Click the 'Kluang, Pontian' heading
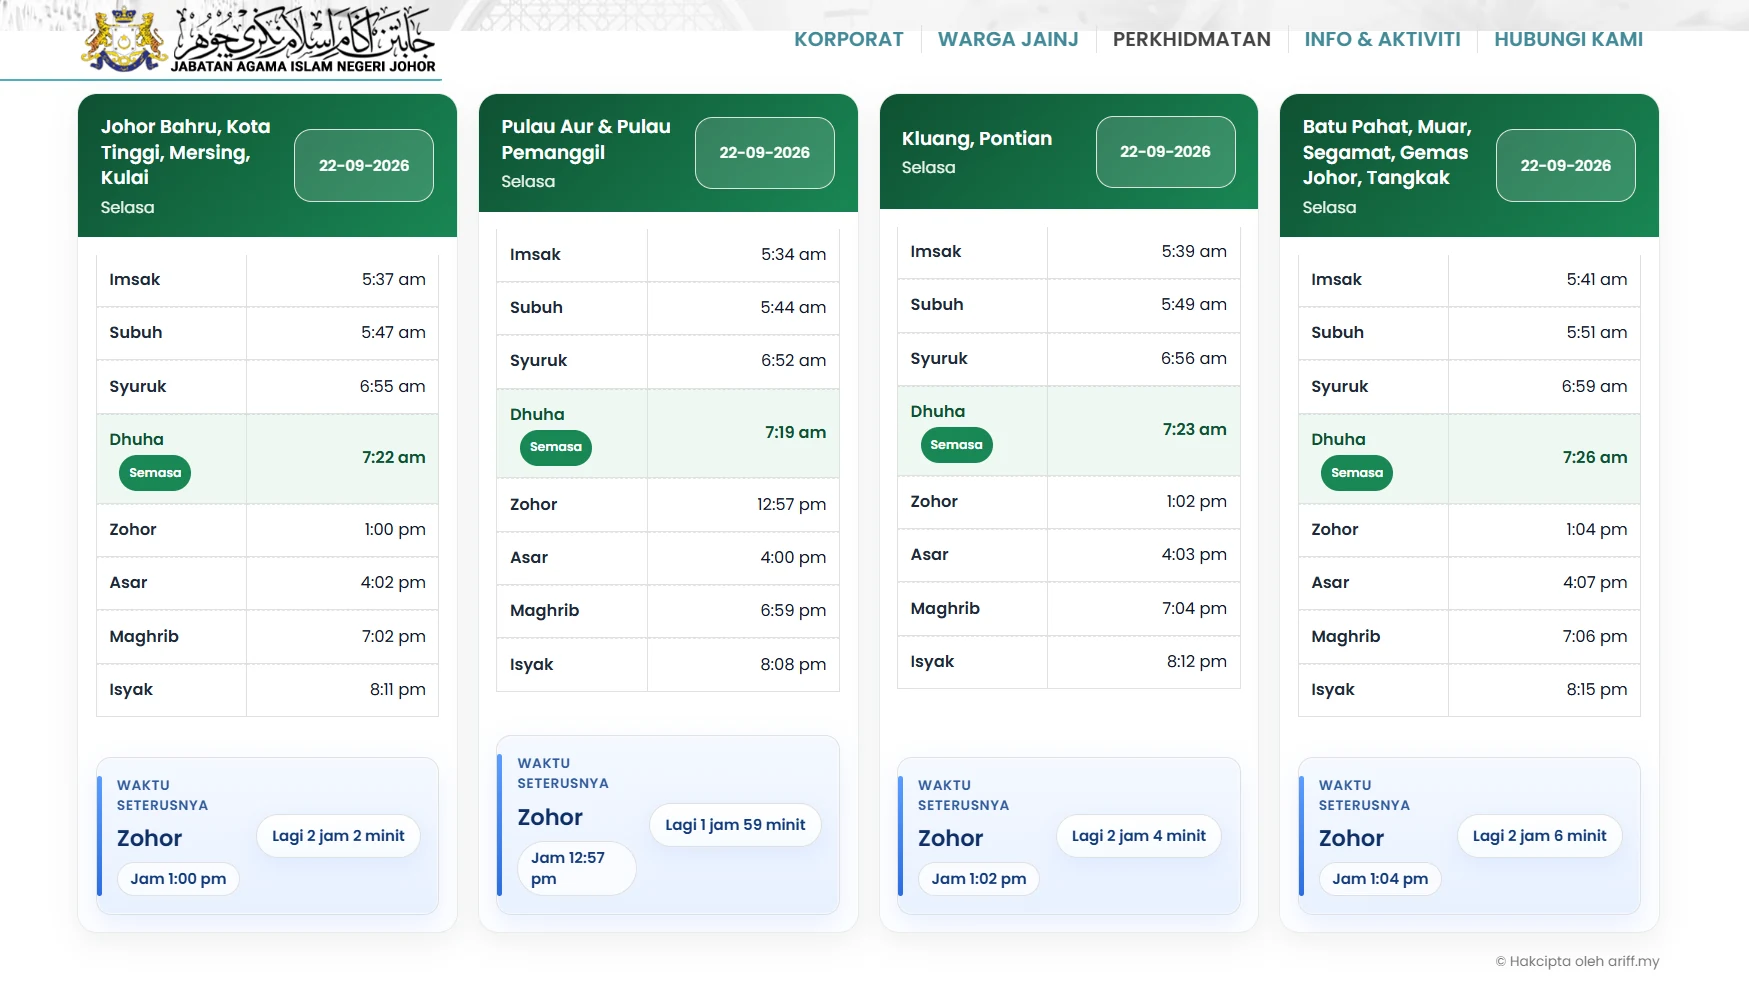 click(977, 138)
